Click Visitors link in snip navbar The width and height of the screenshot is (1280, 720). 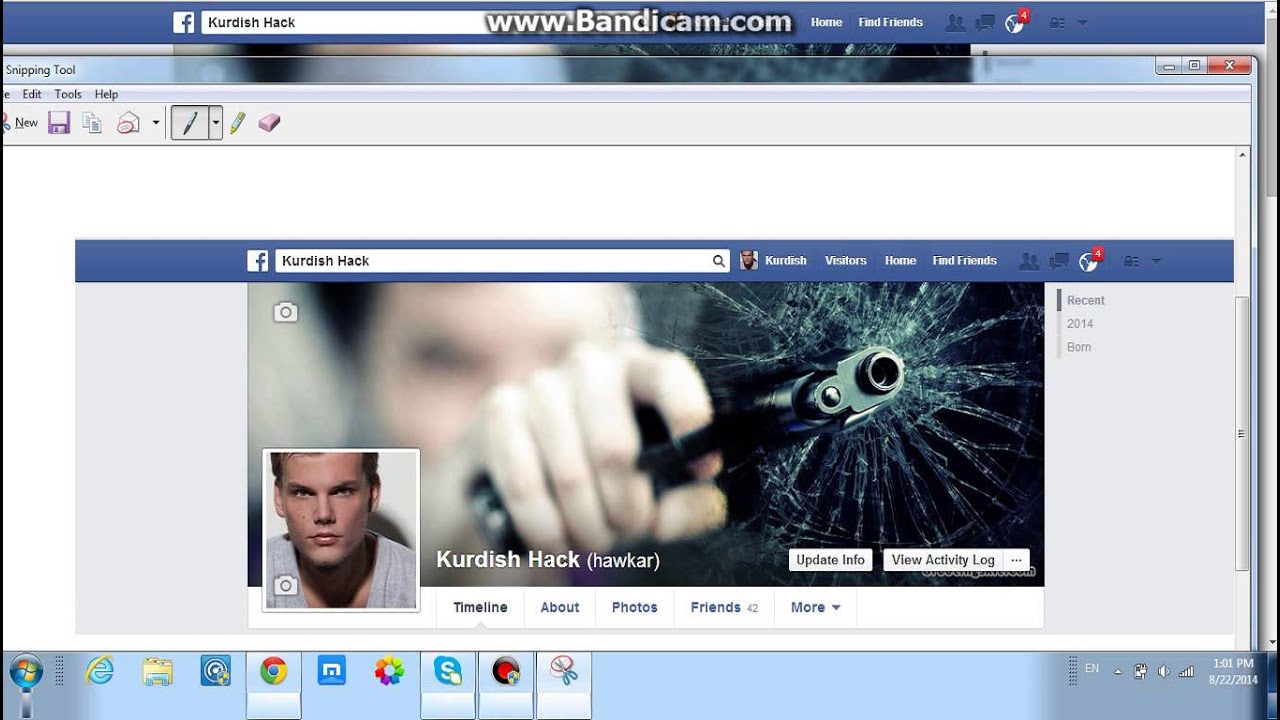[845, 261]
